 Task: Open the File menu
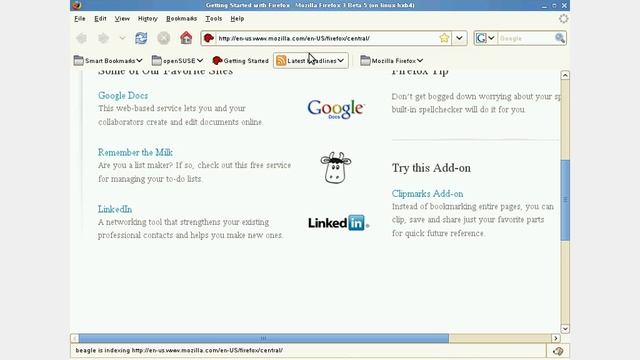pos(80,18)
